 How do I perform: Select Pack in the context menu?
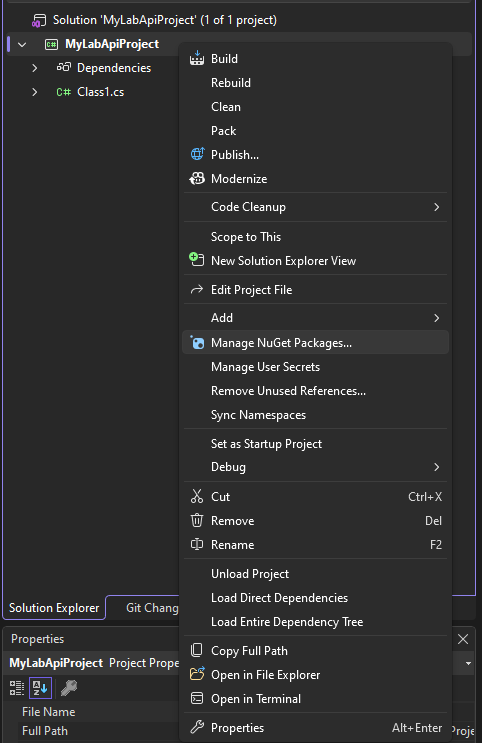pos(315,130)
